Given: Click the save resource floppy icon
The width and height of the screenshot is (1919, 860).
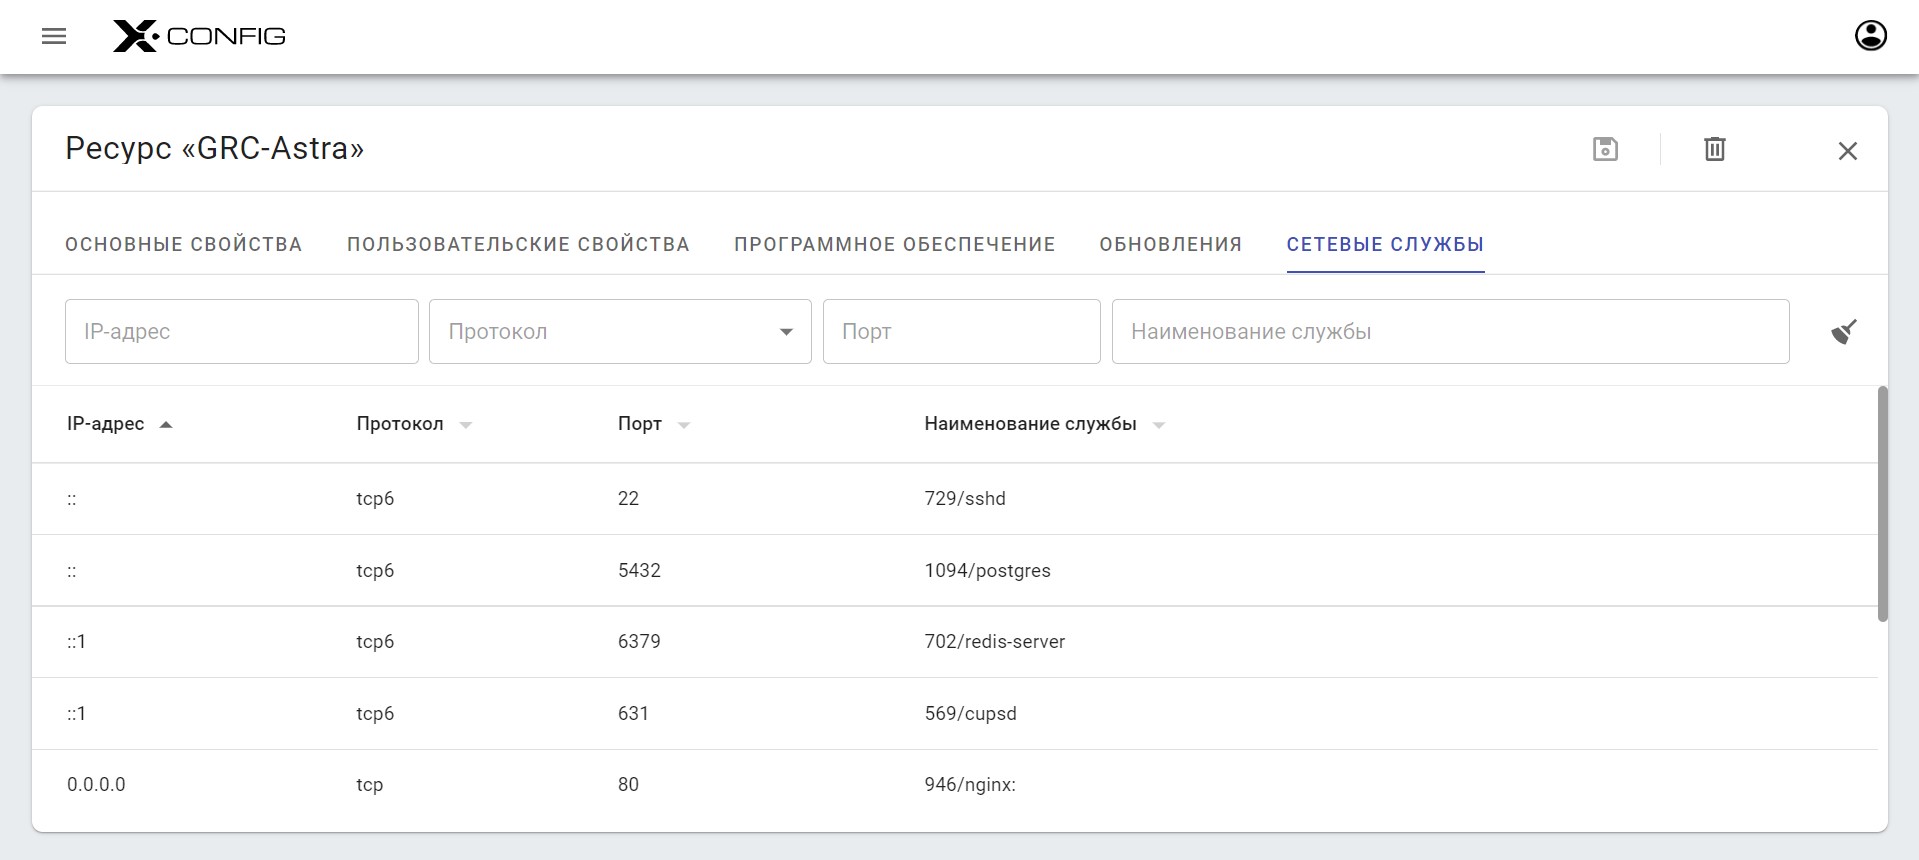Looking at the screenshot, I should tap(1605, 149).
